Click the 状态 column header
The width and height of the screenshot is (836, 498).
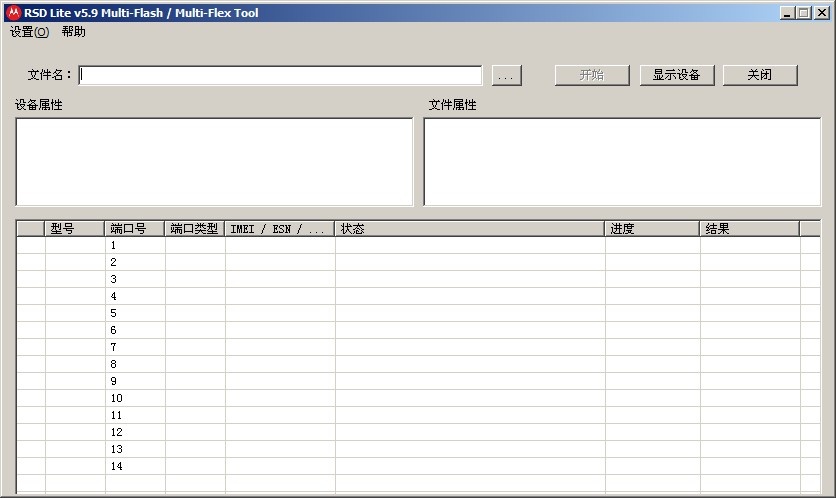coord(470,229)
